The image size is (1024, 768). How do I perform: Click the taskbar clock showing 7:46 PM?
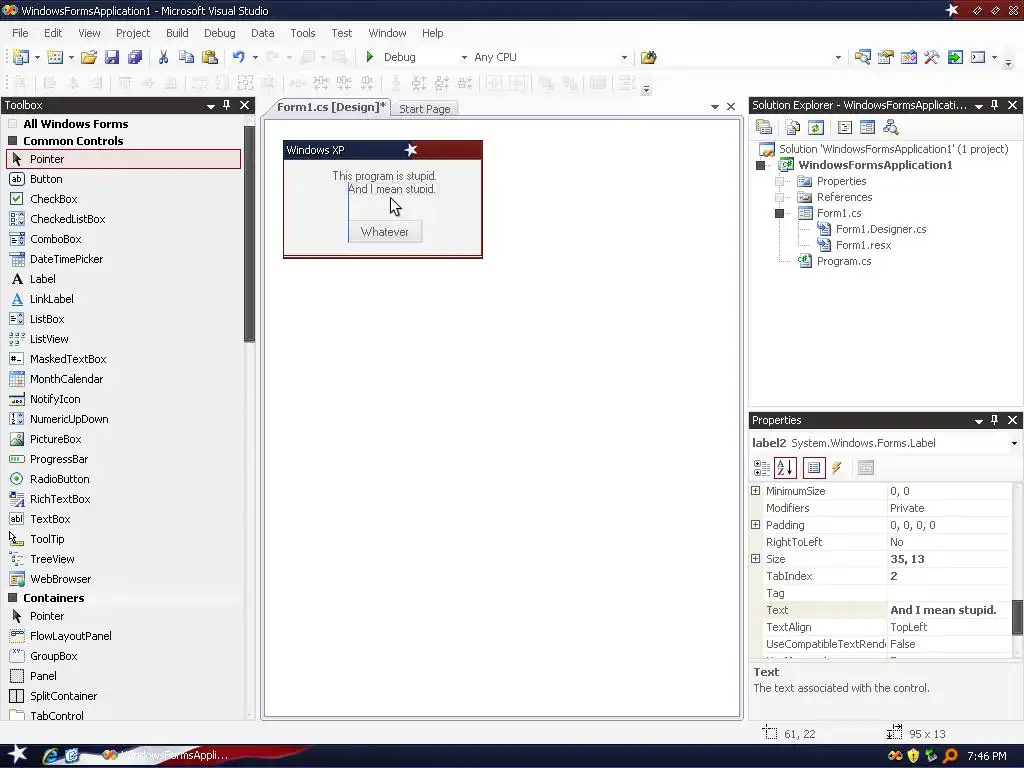[987, 756]
